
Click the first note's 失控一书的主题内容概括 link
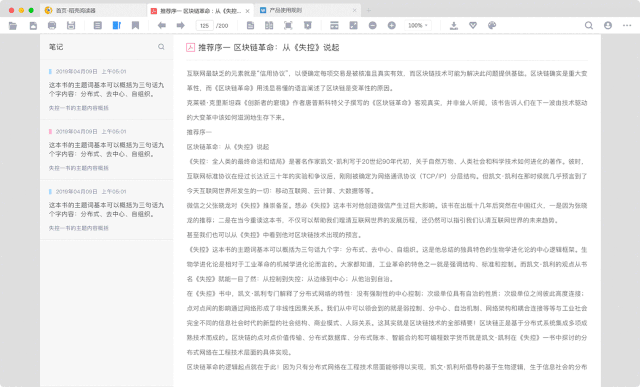(79, 108)
